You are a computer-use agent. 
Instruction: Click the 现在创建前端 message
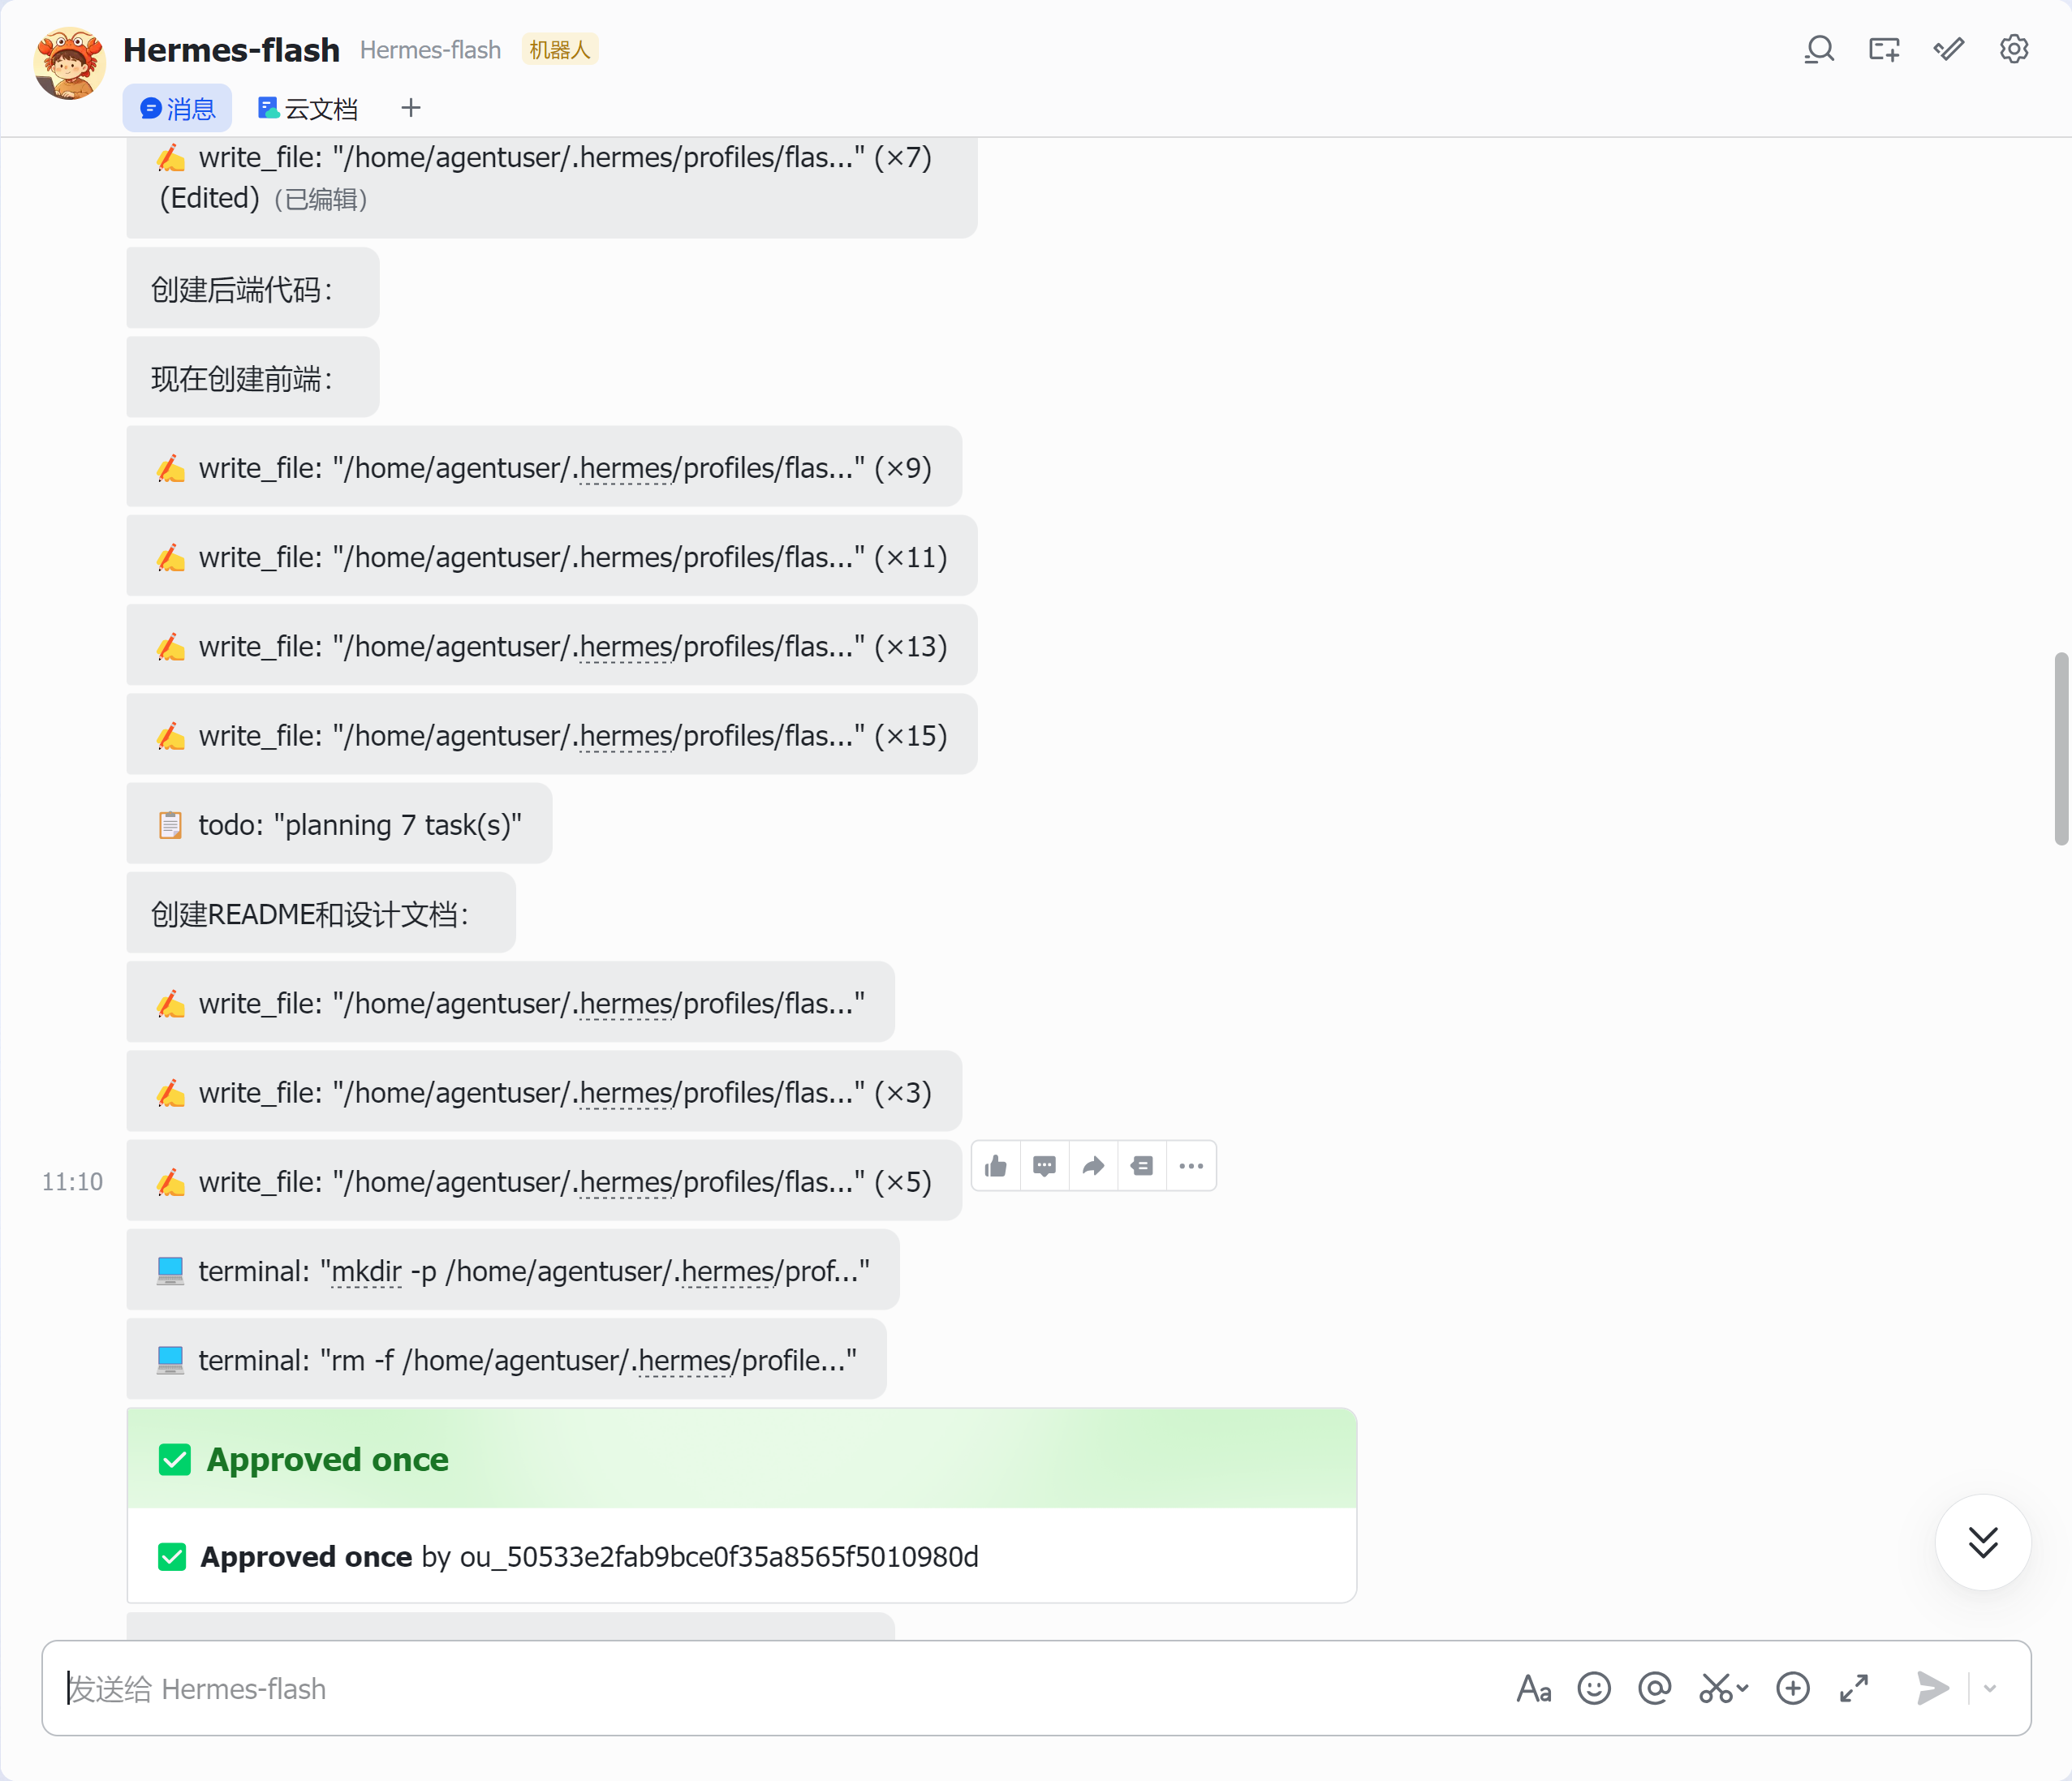coord(253,378)
